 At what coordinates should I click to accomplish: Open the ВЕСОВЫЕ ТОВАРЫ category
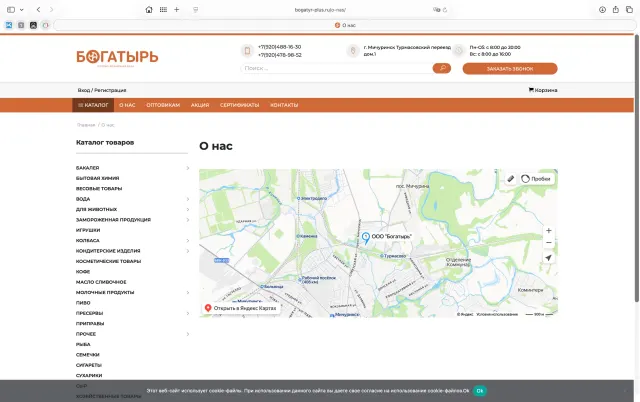pyautogui.click(x=99, y=189)
